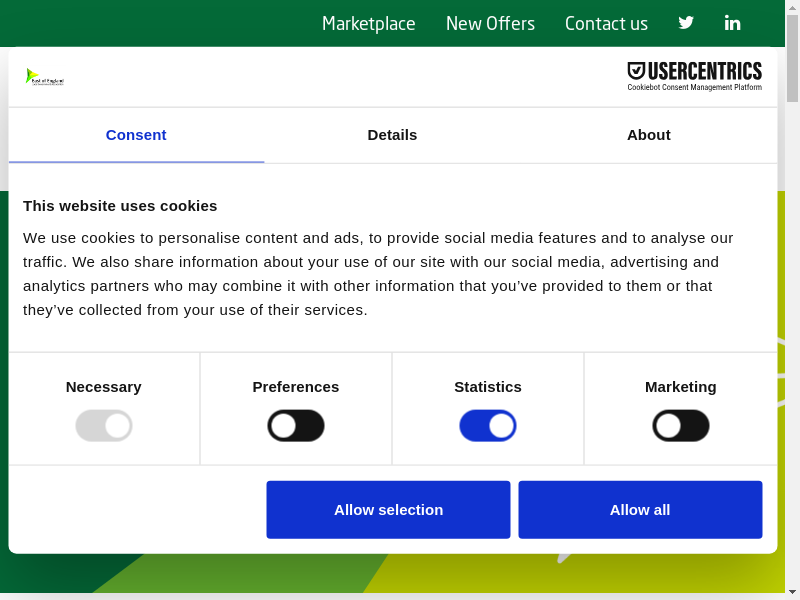Enable the Marketing cookies switch
800x600 pixels.
(x=681, y=426)
